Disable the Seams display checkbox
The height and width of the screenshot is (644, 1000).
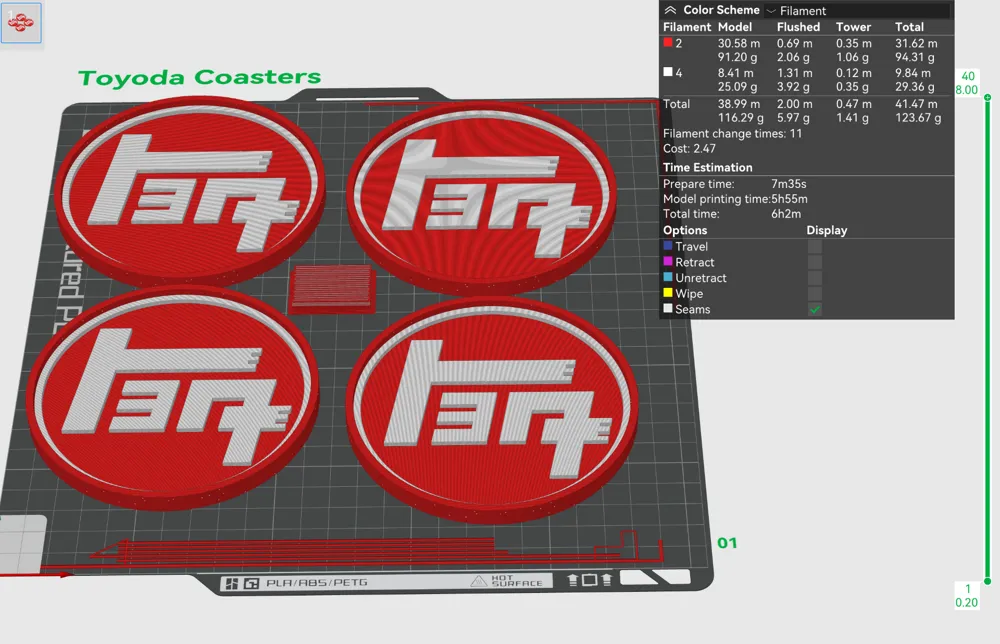[814, 309]
